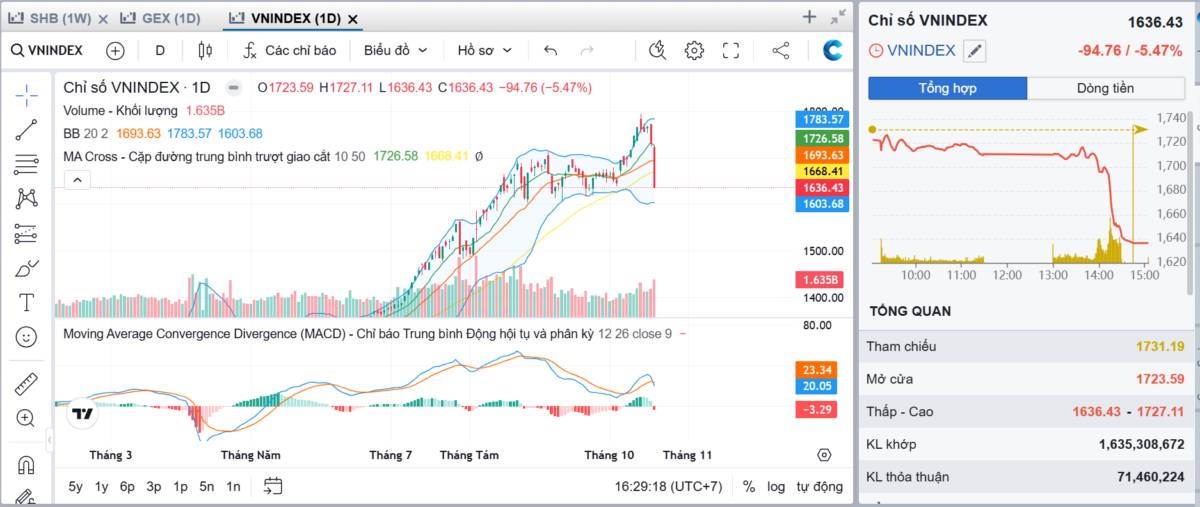This screenshot has width=1200, height=507.
Task: Set the range to 1n
Action: point(233,486)
